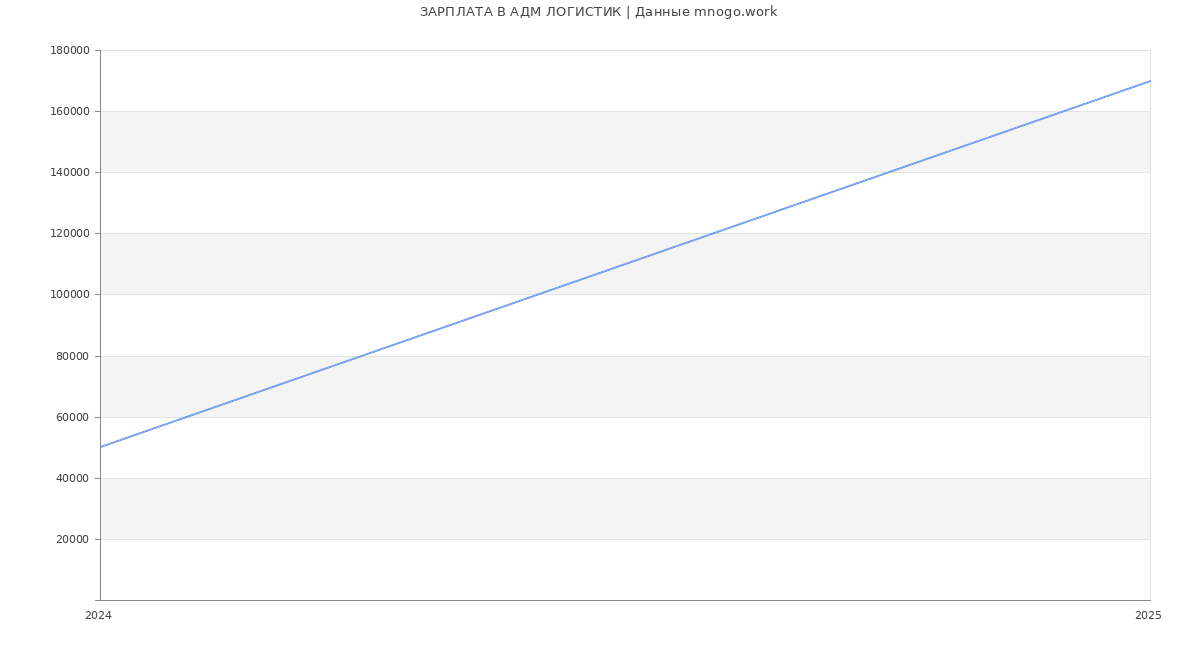
Task: Click the line start point at 2024
Action: (100, 447)
